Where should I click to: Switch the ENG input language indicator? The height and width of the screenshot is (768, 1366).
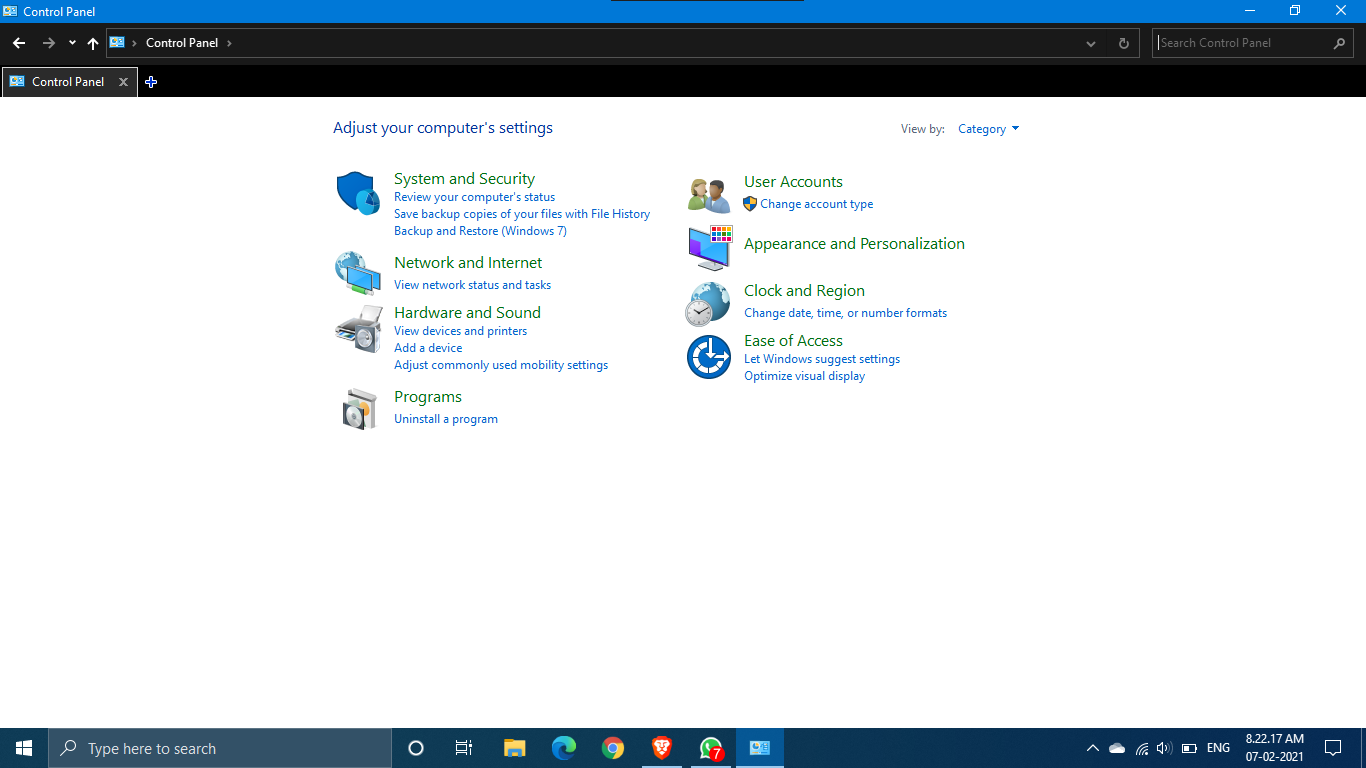point(1218,748)
